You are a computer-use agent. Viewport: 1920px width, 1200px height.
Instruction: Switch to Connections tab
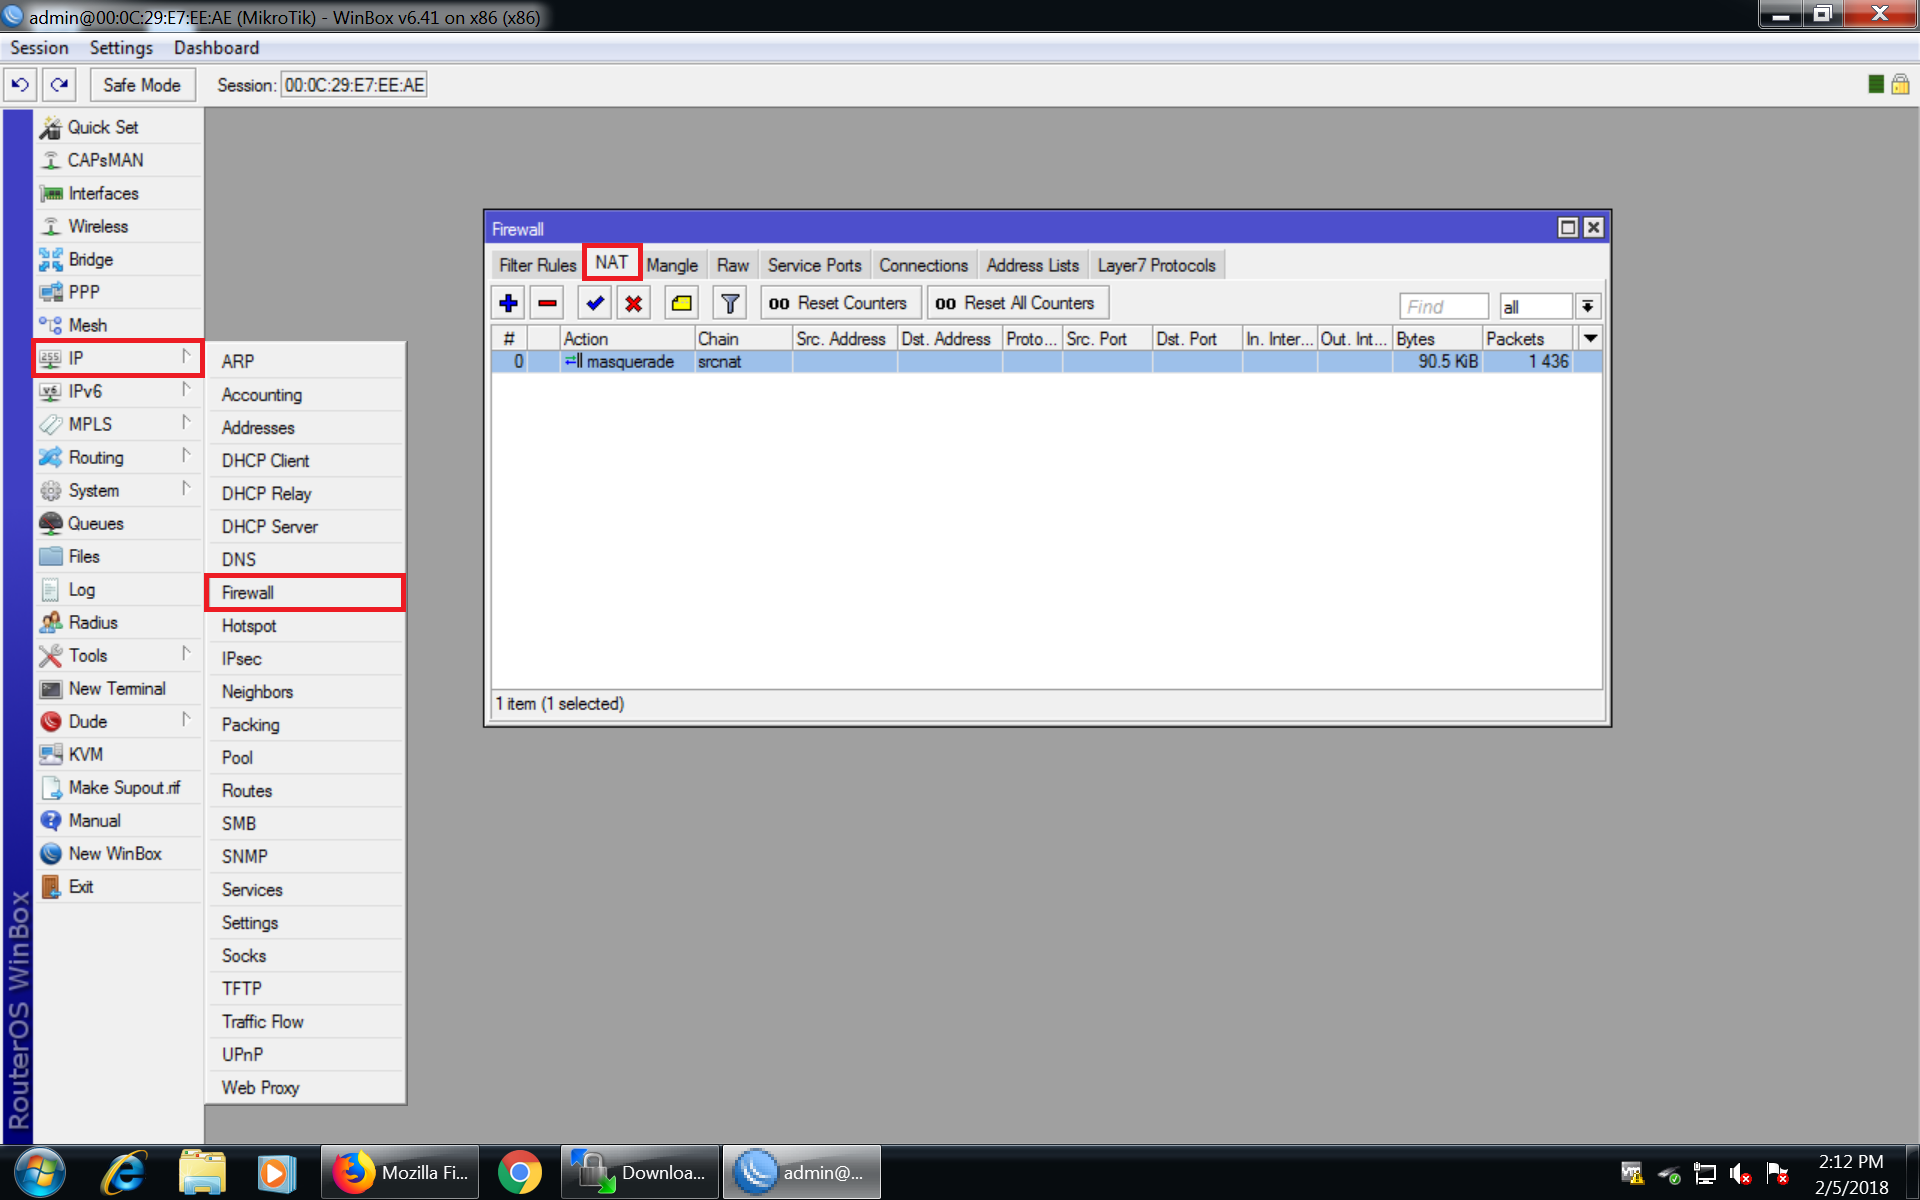click(923, 265)
